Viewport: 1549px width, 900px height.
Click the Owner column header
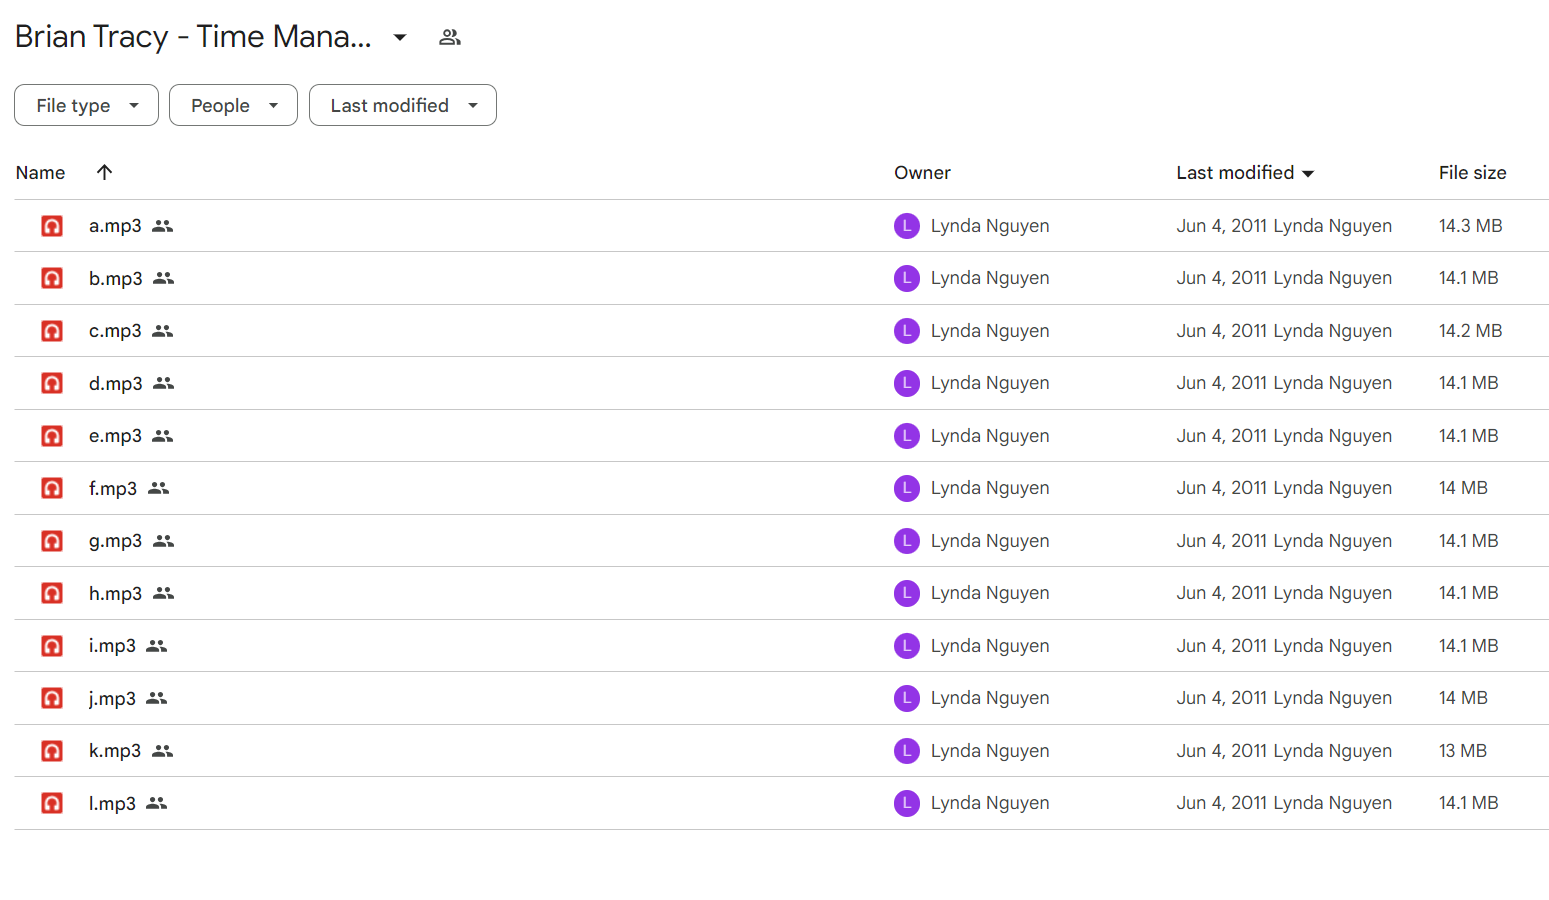coord(922,173)
